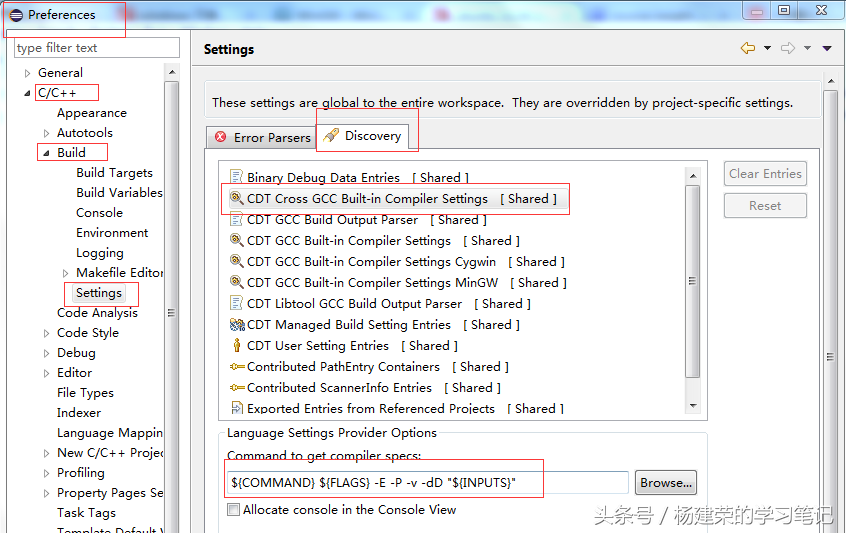Click the Browse... button
The image size is (846, 533).
coord(666,483)
